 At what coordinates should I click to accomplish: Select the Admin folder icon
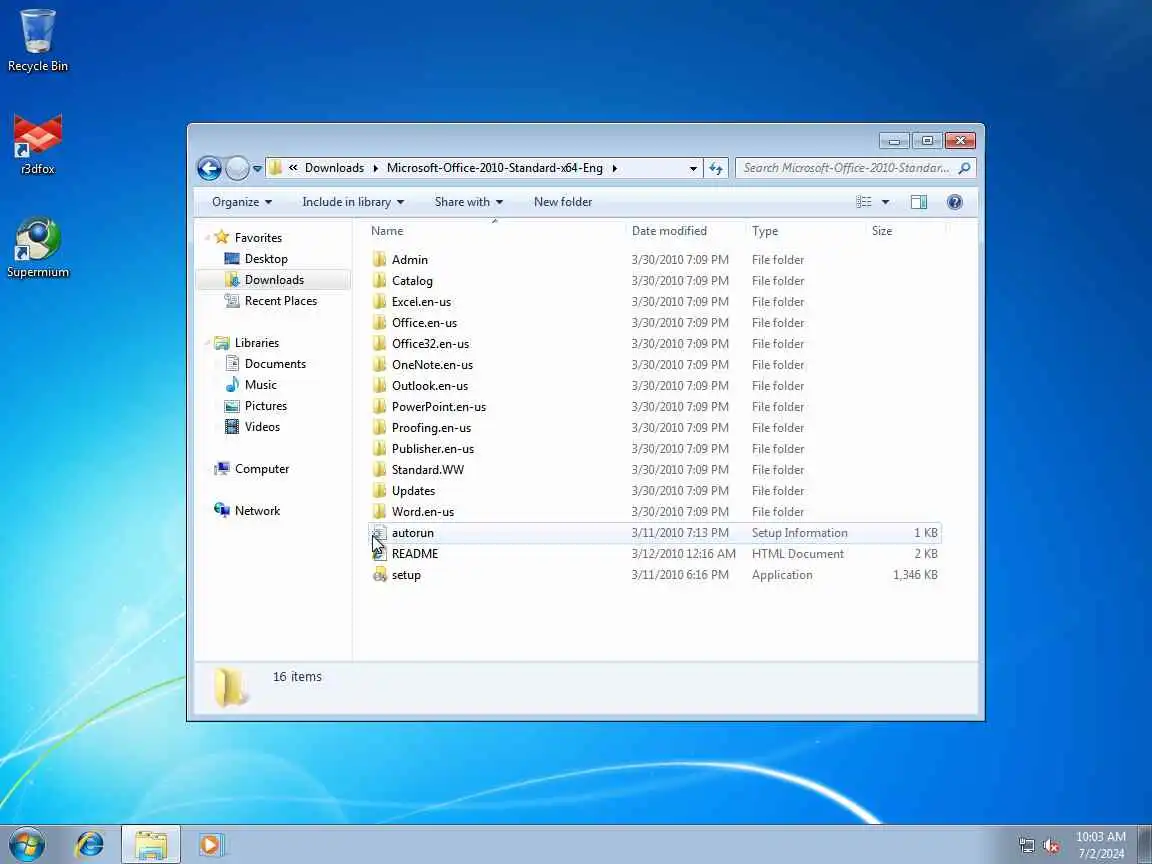coord(379,259)
